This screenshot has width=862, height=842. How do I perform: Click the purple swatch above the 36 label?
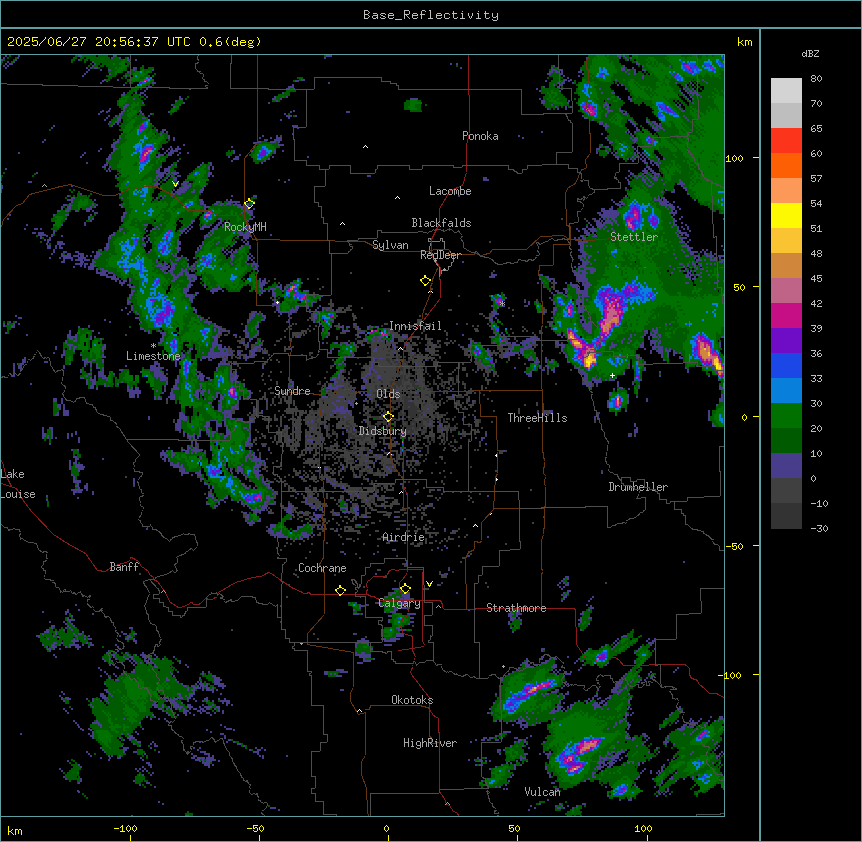pos(786,341)
